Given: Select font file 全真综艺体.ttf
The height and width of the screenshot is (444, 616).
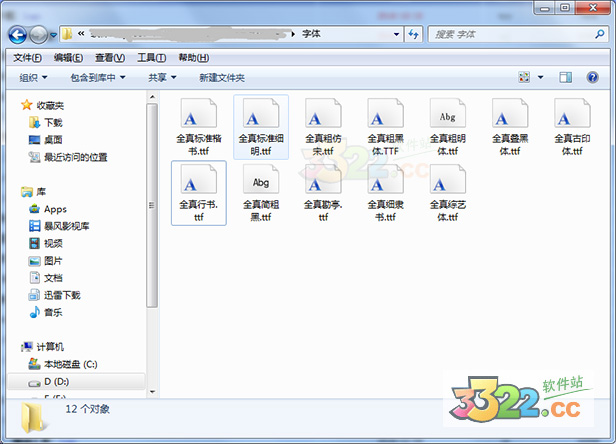Looking at the screenshot, I should point(448,193).
